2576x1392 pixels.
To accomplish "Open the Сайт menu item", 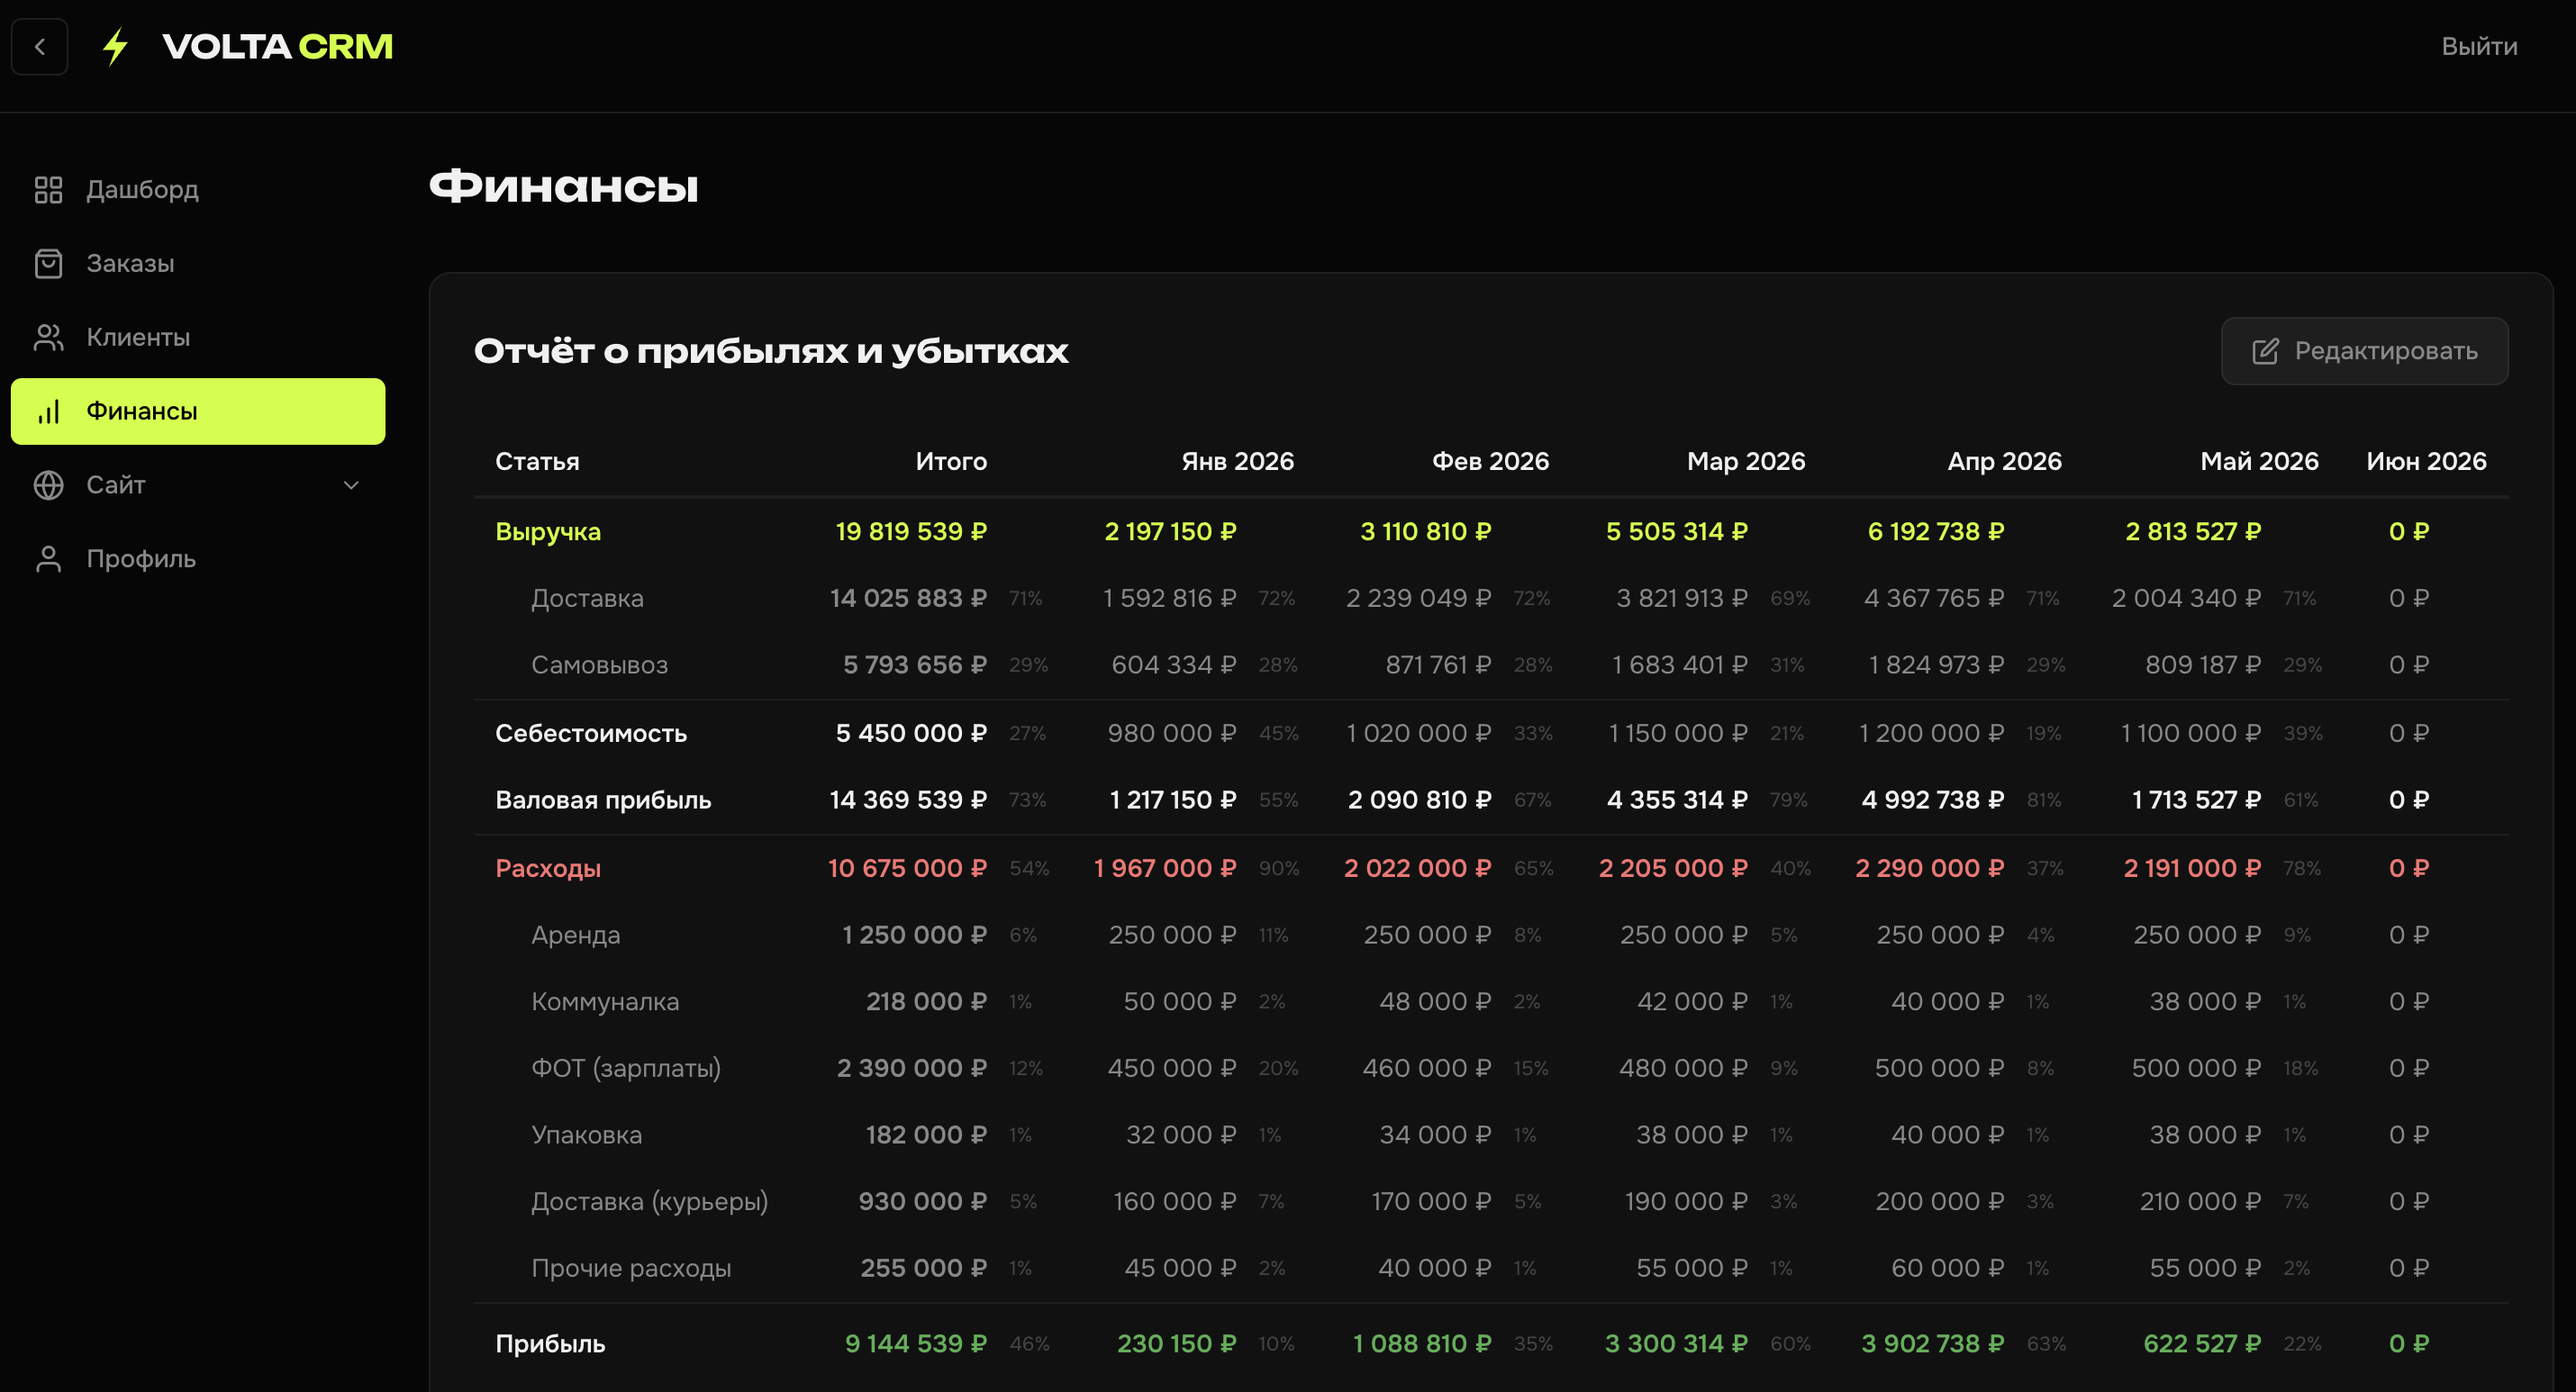I will 198,485.
